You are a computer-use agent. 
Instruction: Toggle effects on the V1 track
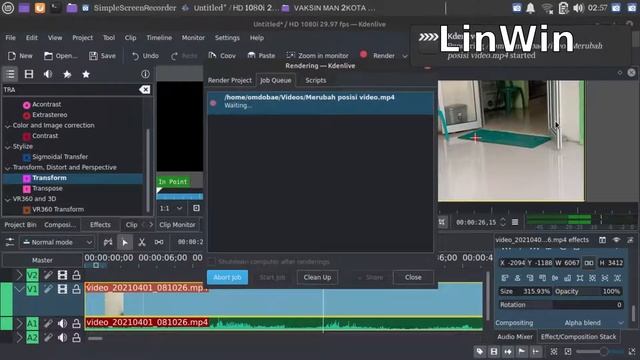(48, 289)
